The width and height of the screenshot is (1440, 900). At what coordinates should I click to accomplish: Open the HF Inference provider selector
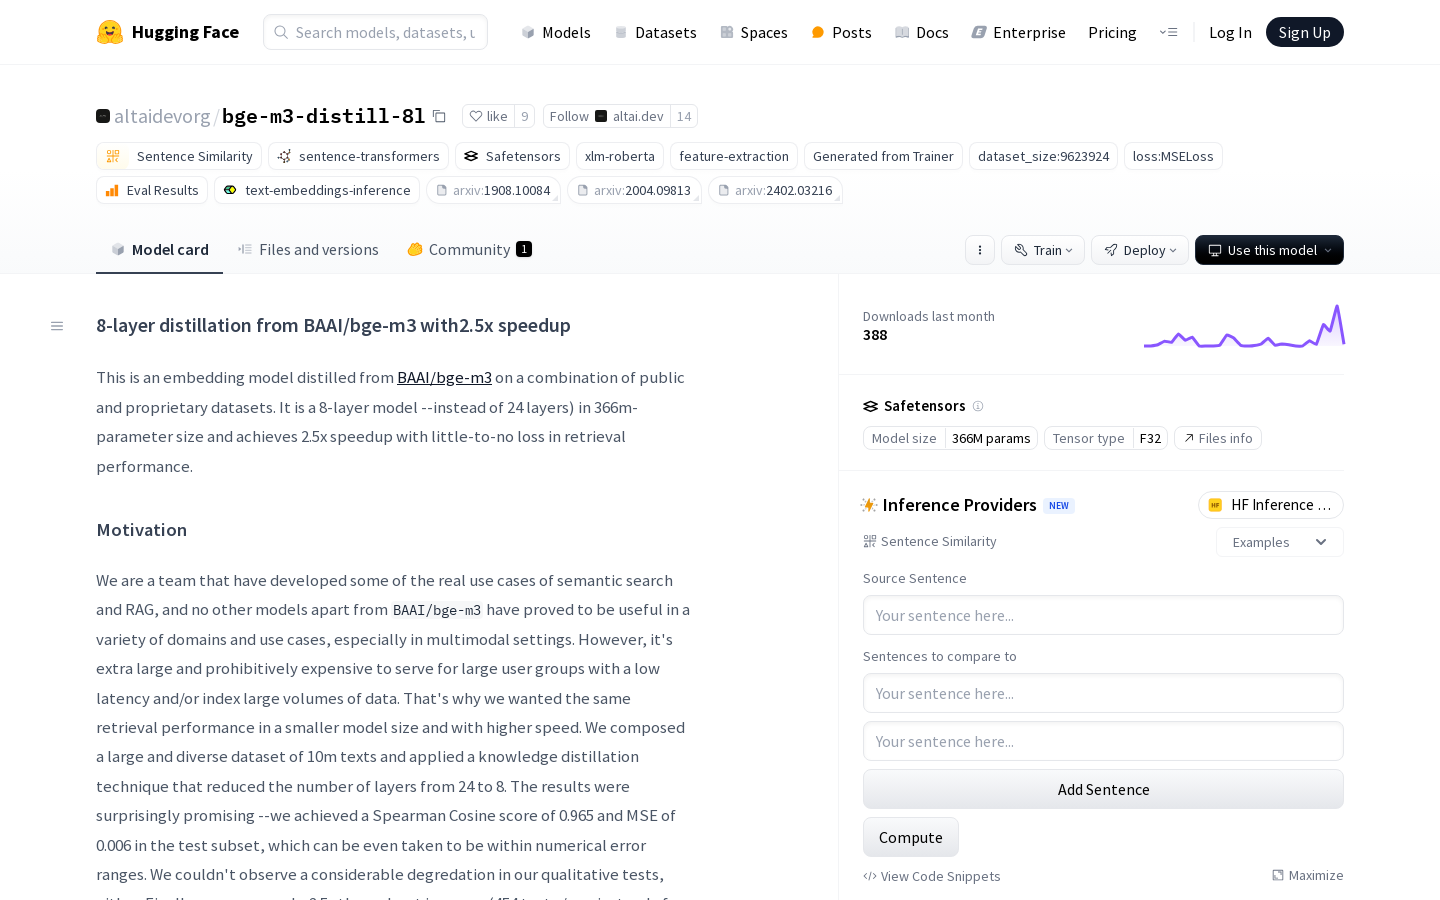coord(1270,505)
